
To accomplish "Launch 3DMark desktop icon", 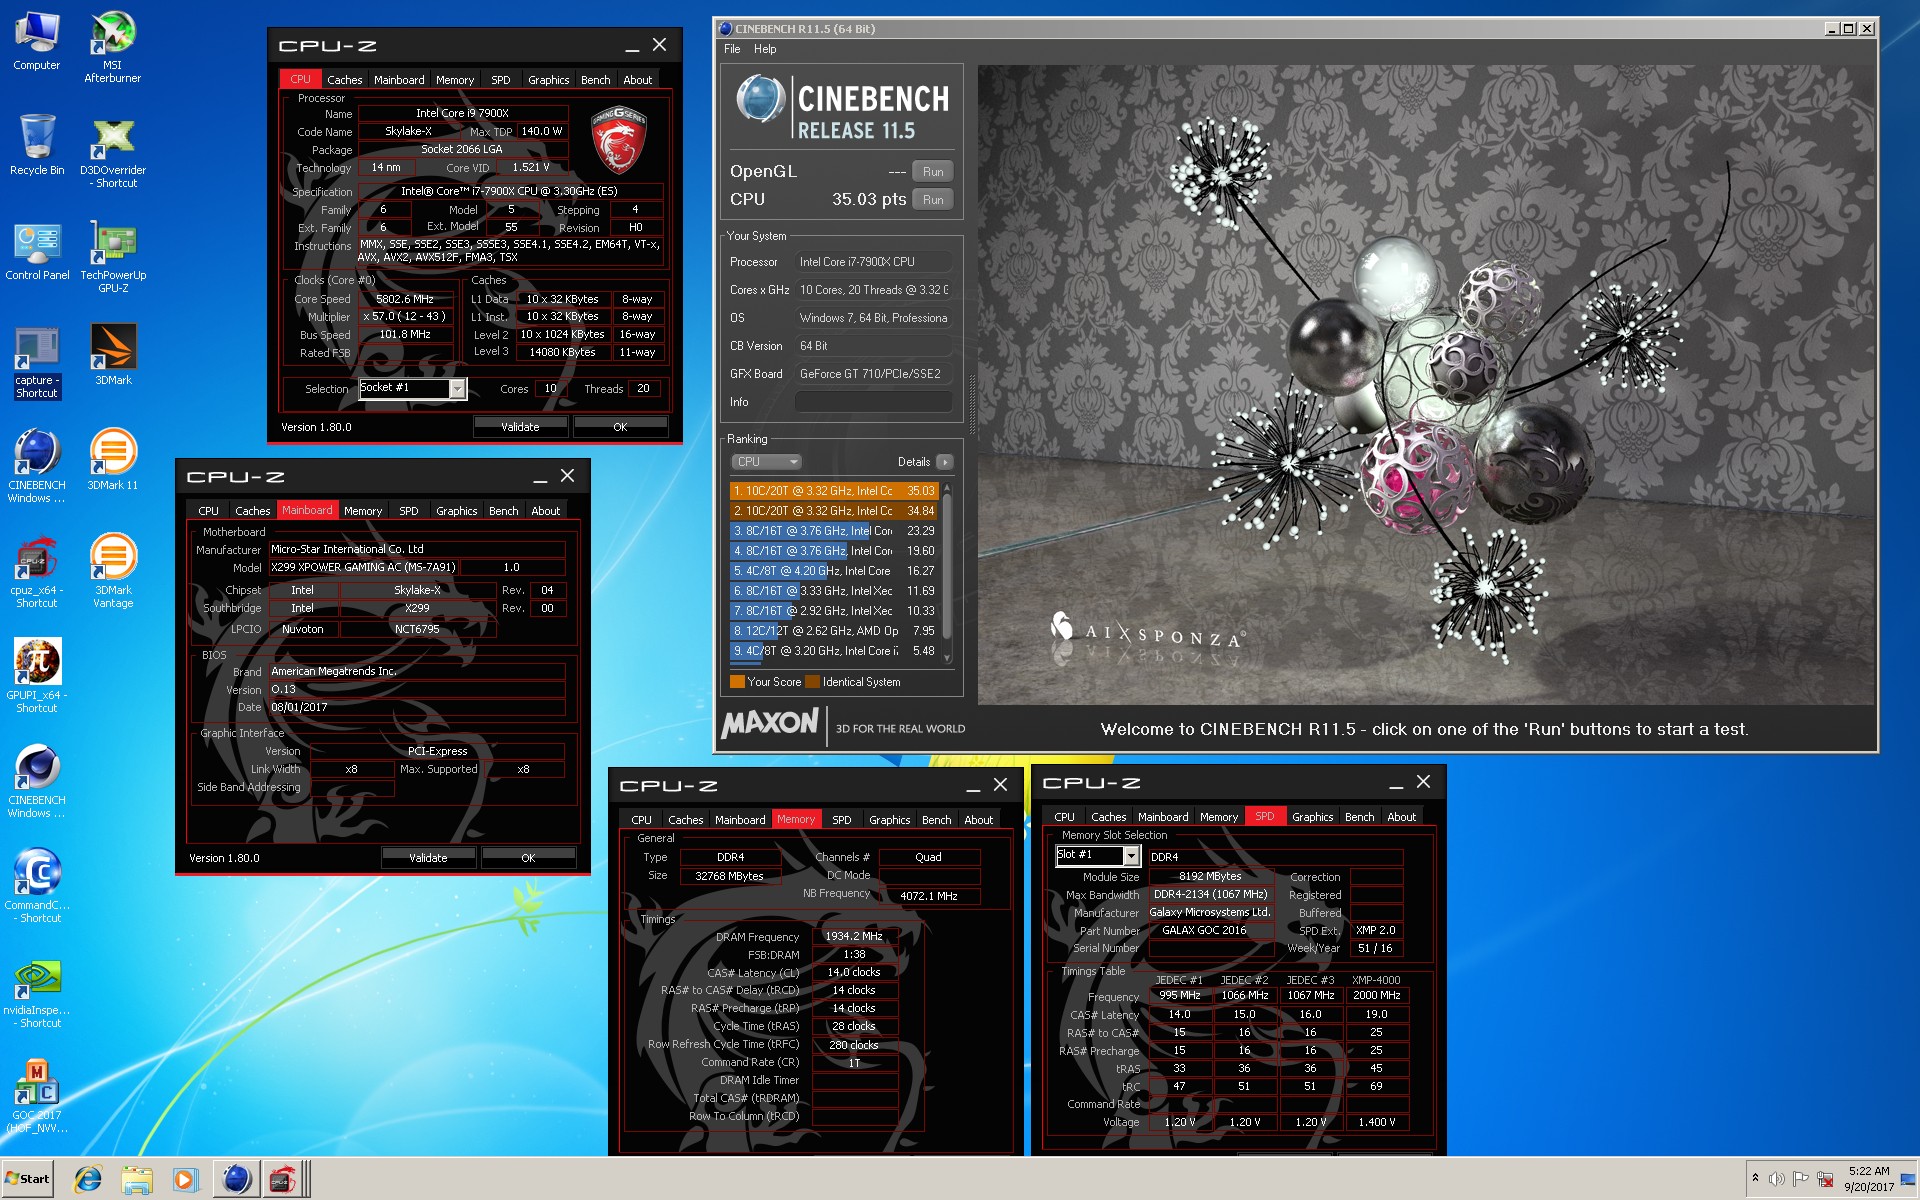I will (x=113, y=355).
